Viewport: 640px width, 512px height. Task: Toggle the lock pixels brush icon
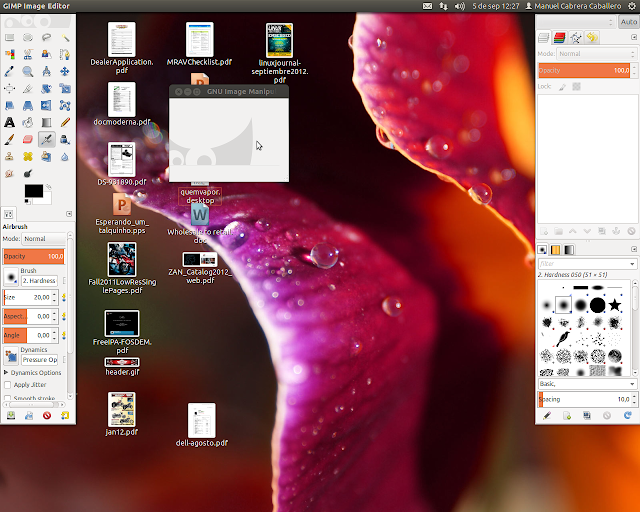coord(562,87)
